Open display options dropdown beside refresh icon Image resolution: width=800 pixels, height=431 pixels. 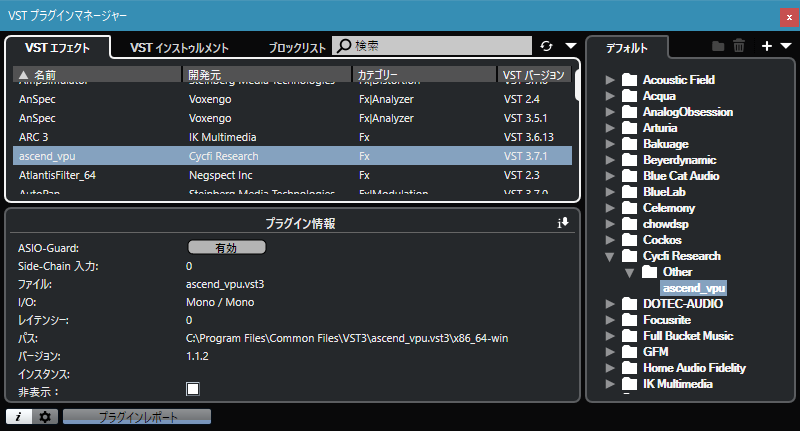(x=571, y=46)
